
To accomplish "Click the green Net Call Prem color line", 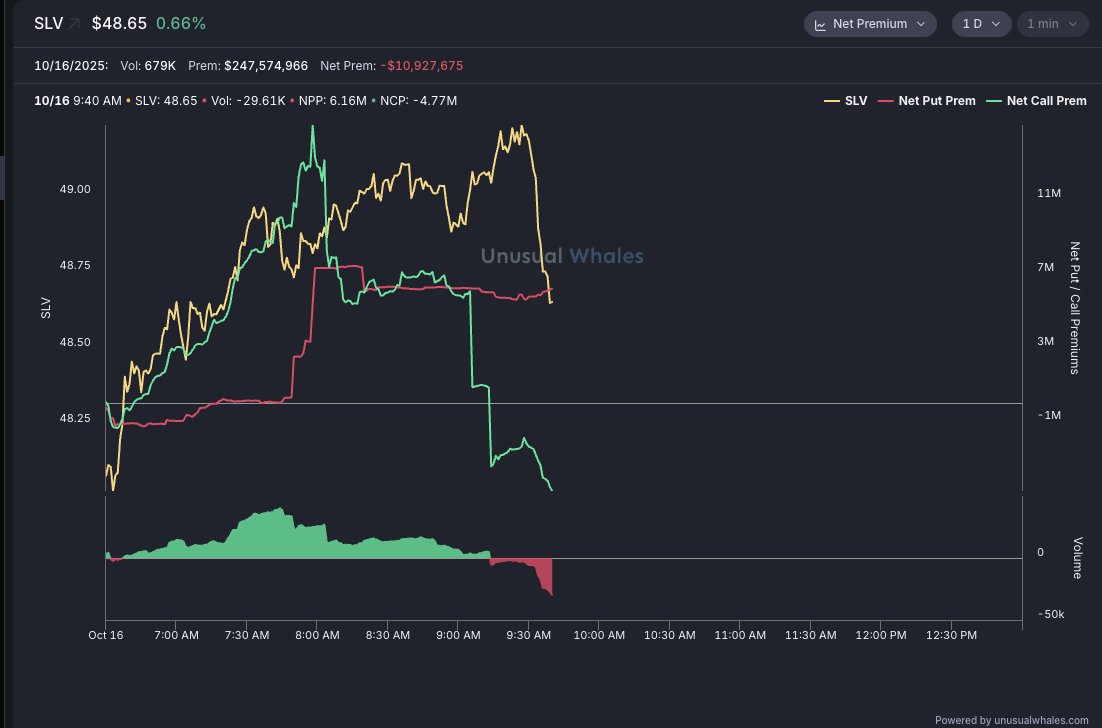I will [x=992, y=101].
